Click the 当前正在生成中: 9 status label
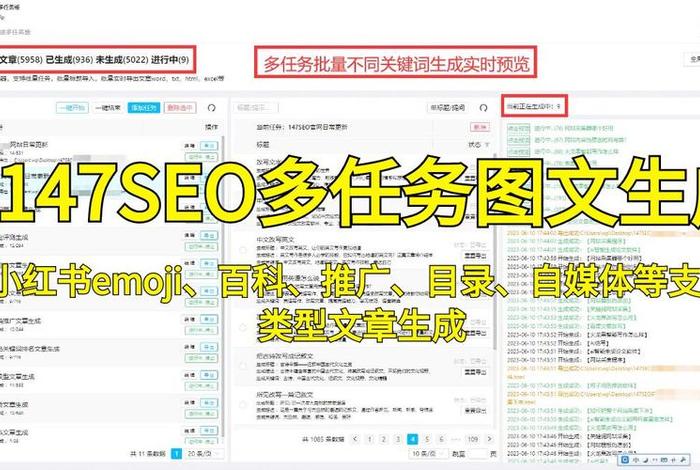Screen dimensions: 700x470 [x=533, y=106]
